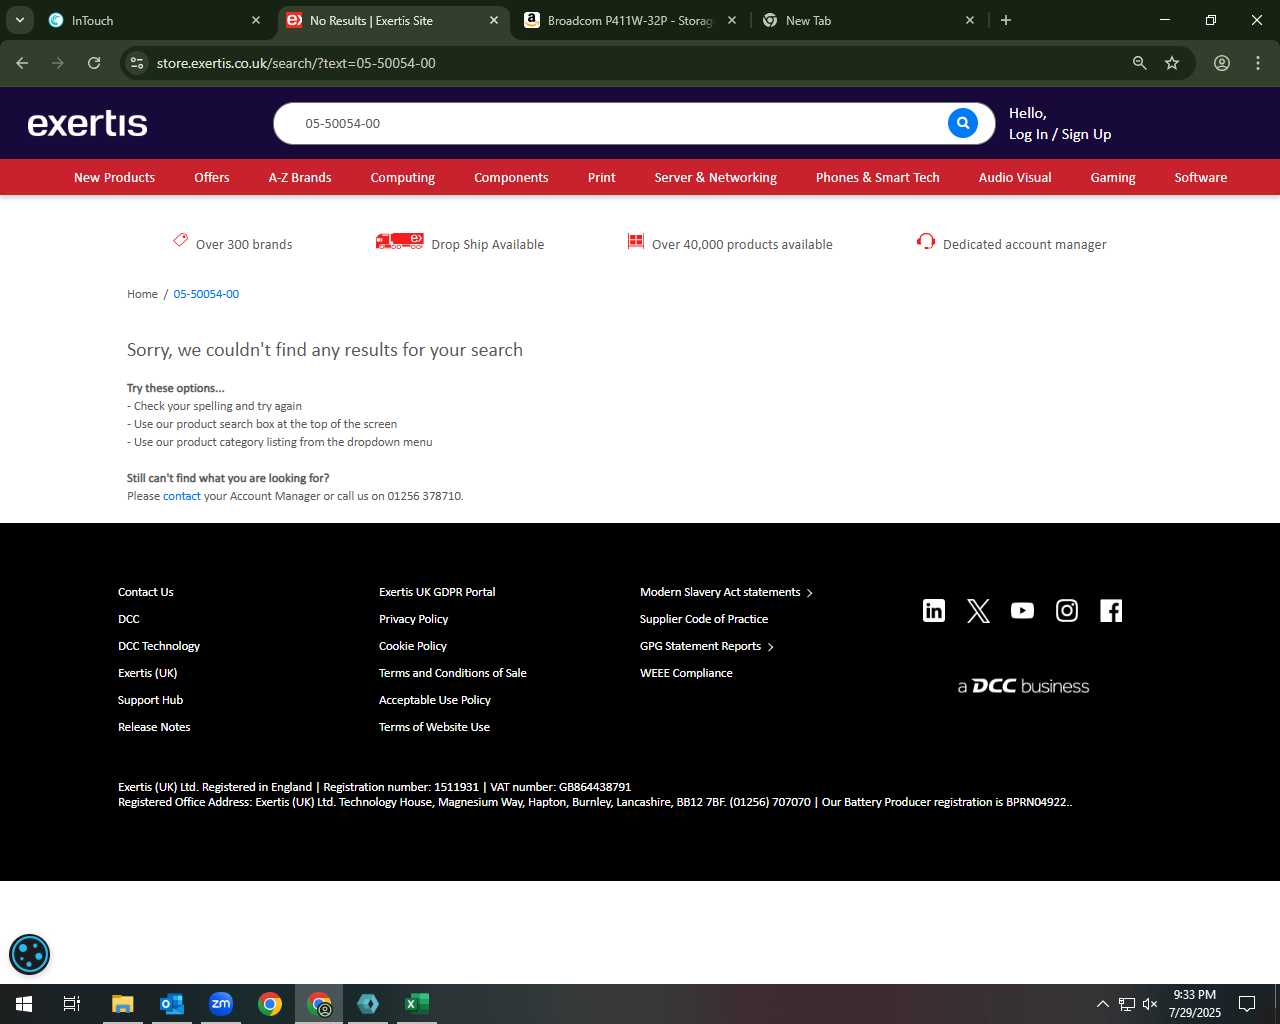Open Zoom from taskbar

point(221,1004)
